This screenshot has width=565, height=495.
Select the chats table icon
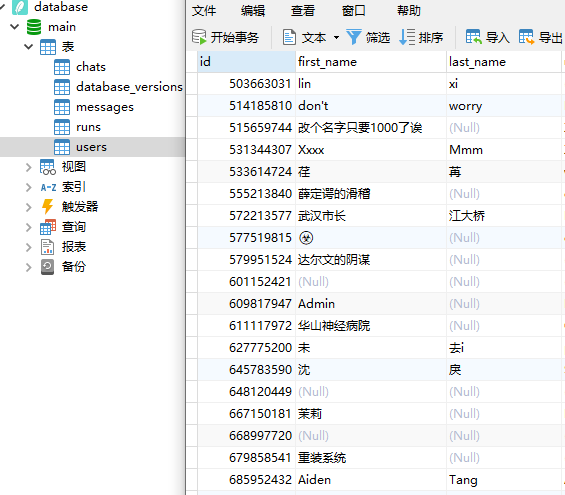[62, 67]
